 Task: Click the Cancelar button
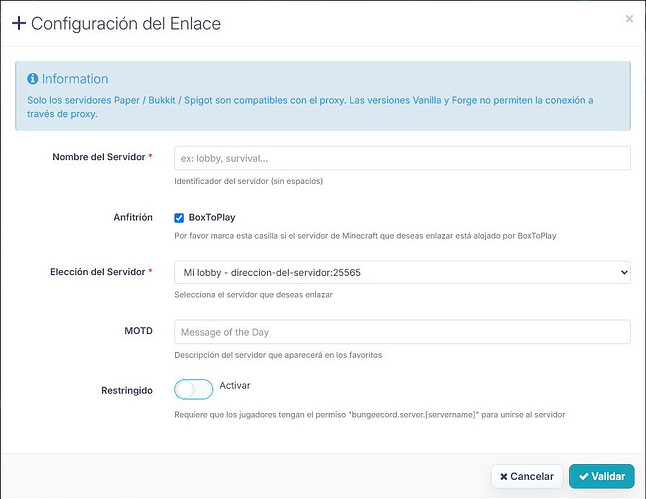pos(527,476)
